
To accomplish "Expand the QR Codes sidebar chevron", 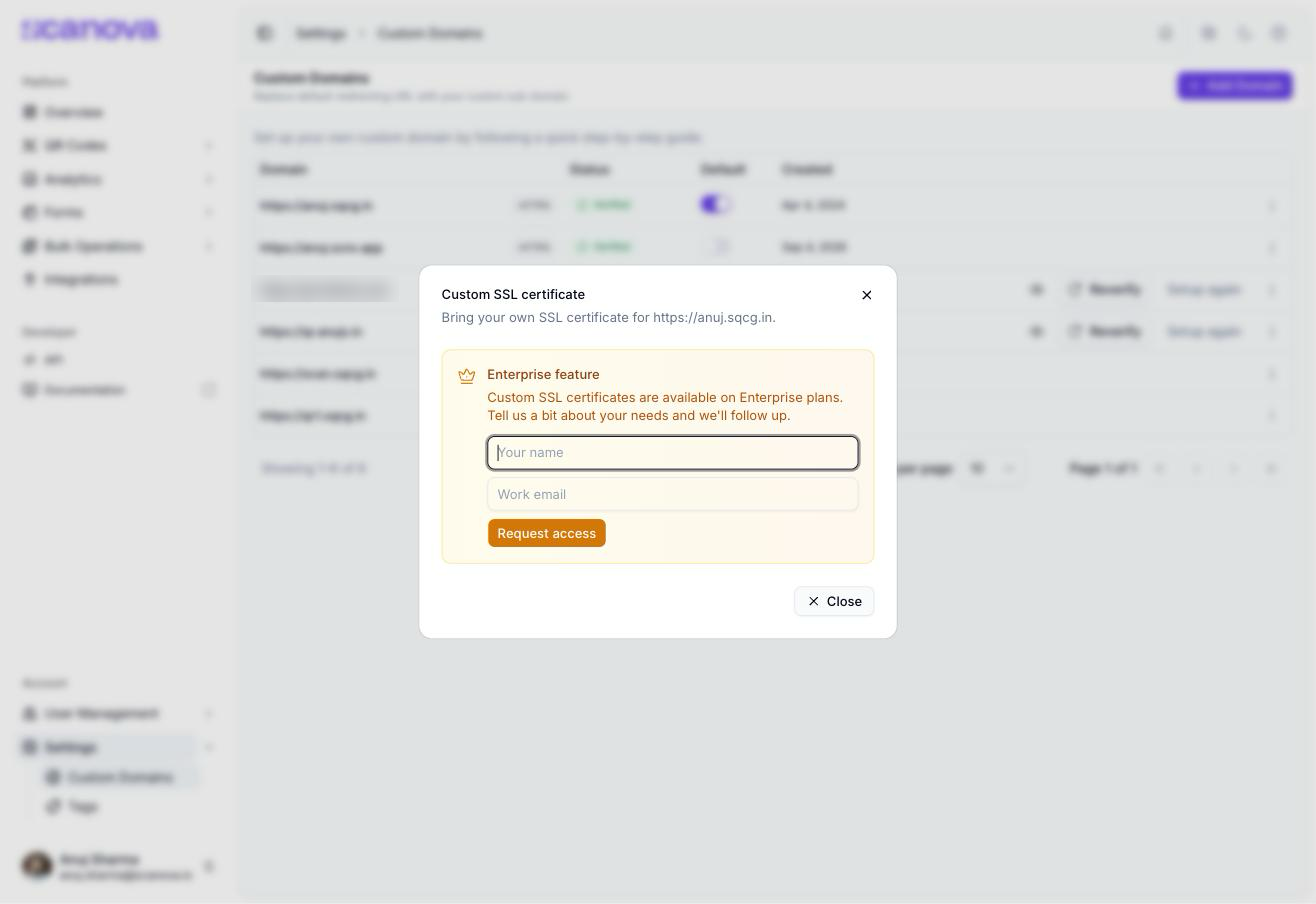I will (x=209, y=146).
